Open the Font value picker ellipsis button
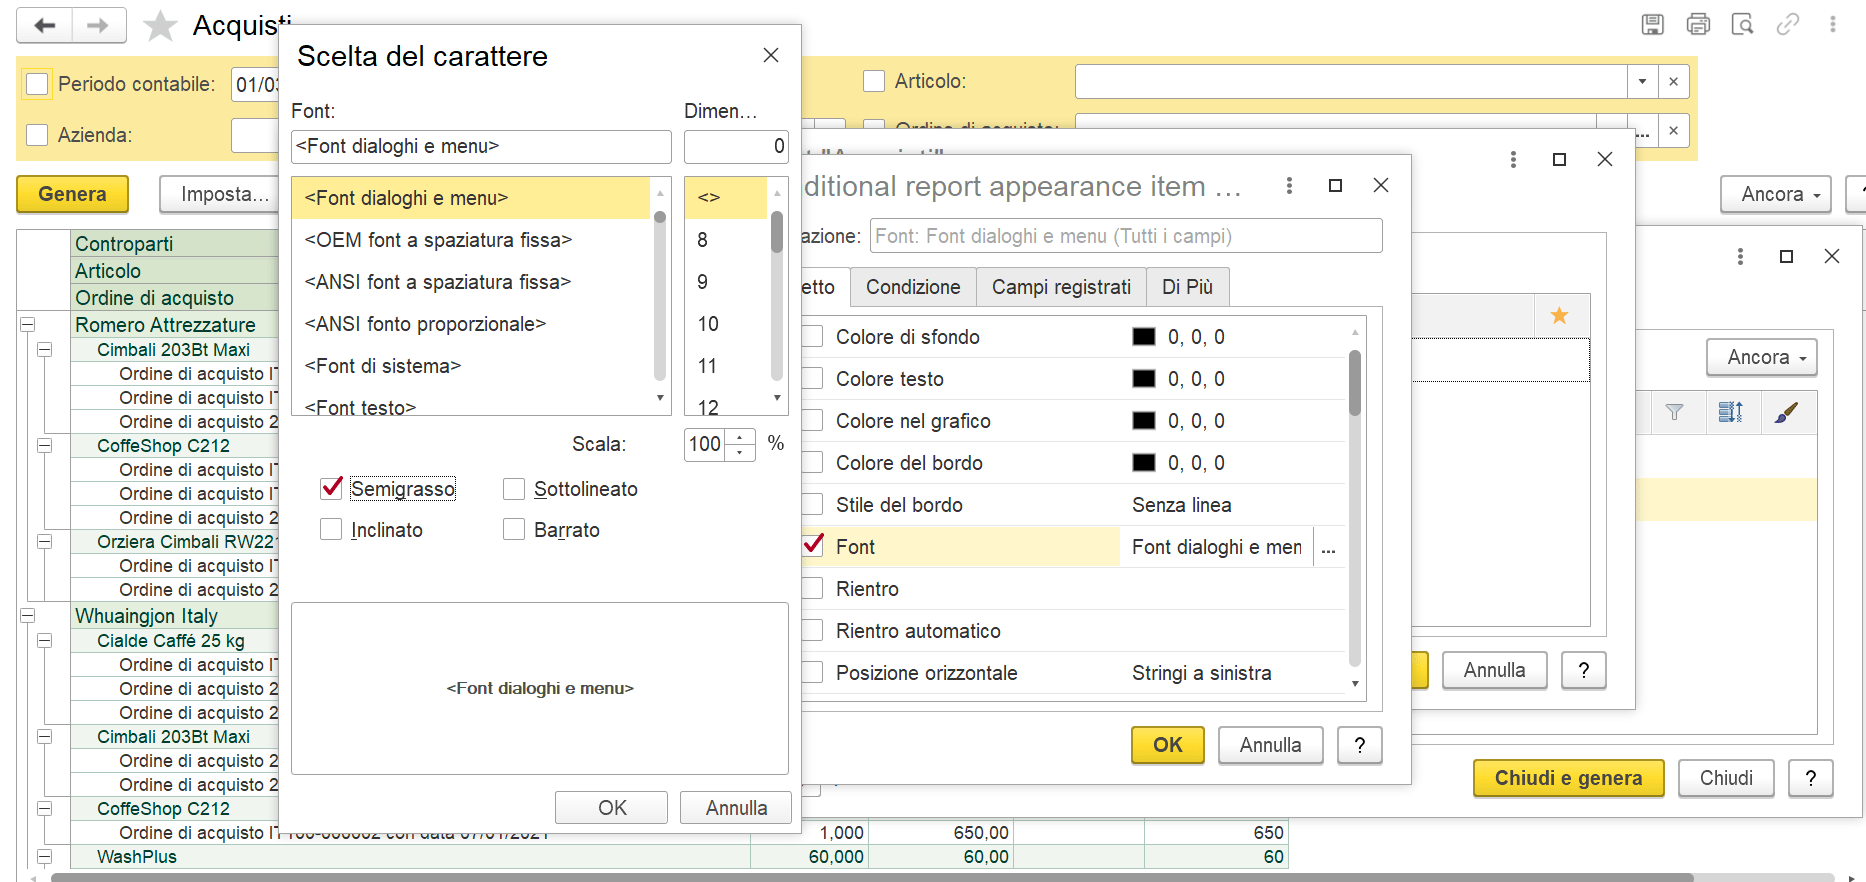The width and height of the screenshot is (1866, 882). coord(1328,547)
